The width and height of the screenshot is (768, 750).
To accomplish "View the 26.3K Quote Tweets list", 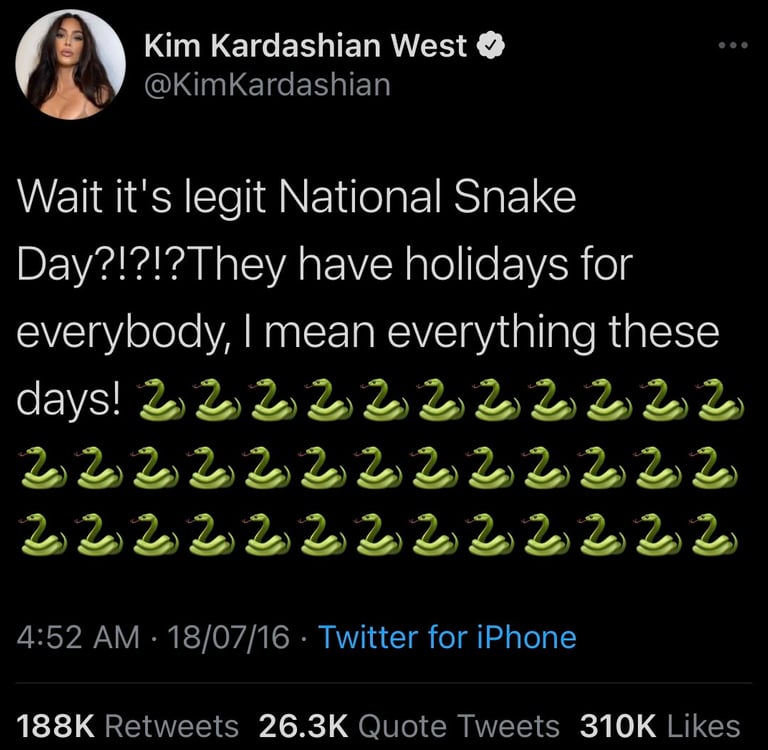I will point(409,726).
